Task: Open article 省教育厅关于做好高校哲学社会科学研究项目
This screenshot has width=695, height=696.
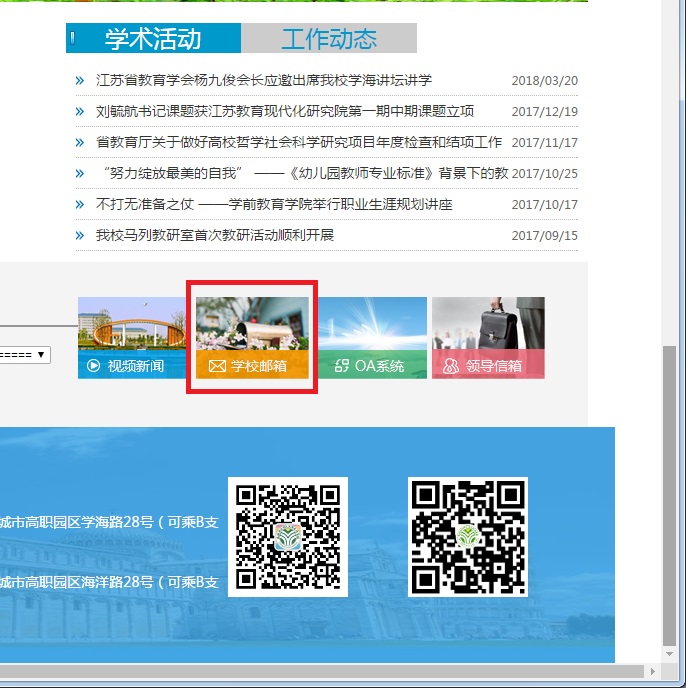Action: click(x=299, y=142)
